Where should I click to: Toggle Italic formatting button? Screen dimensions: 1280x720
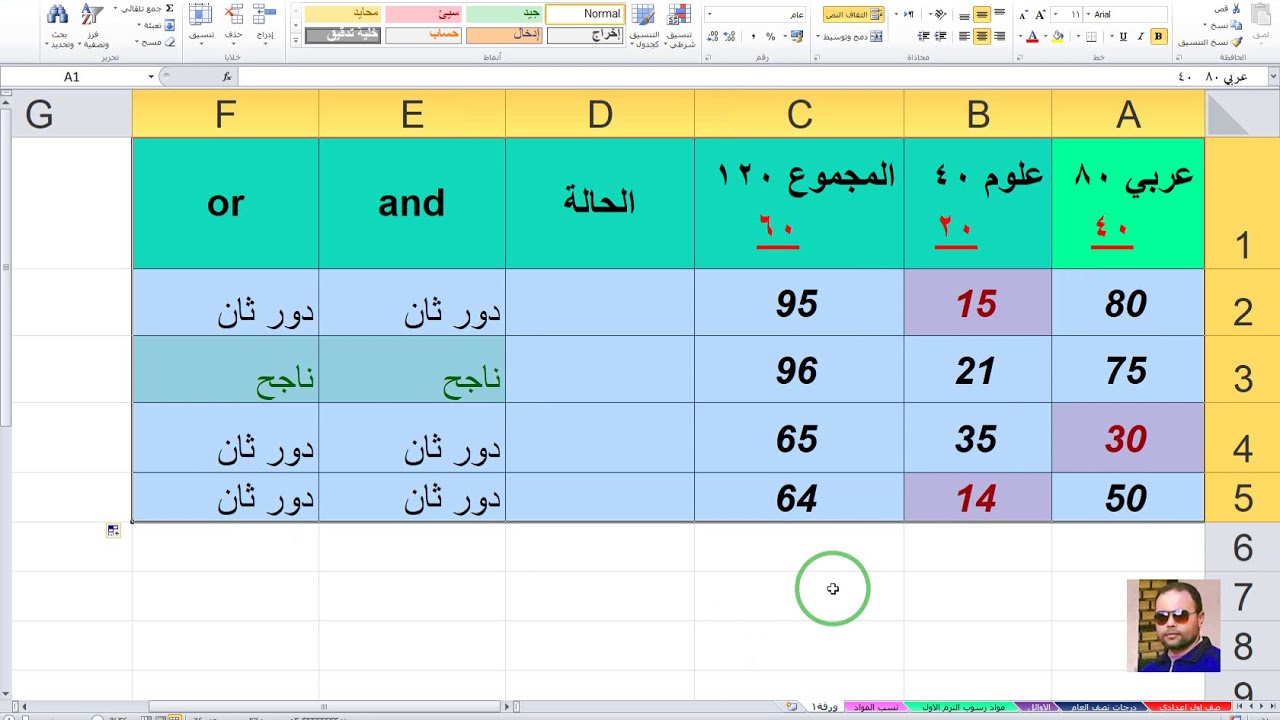[x=1140, y=36]
